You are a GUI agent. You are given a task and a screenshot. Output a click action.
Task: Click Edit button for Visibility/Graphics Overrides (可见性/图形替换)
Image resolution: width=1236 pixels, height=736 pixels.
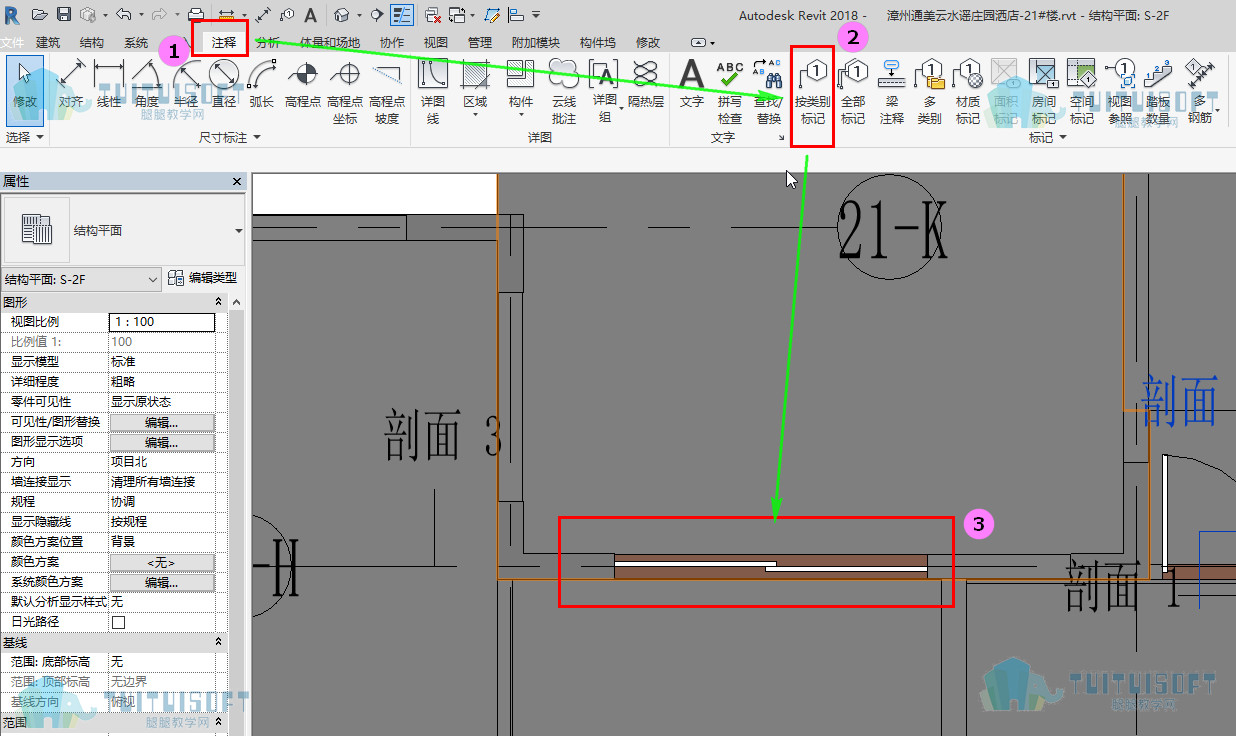162,422
